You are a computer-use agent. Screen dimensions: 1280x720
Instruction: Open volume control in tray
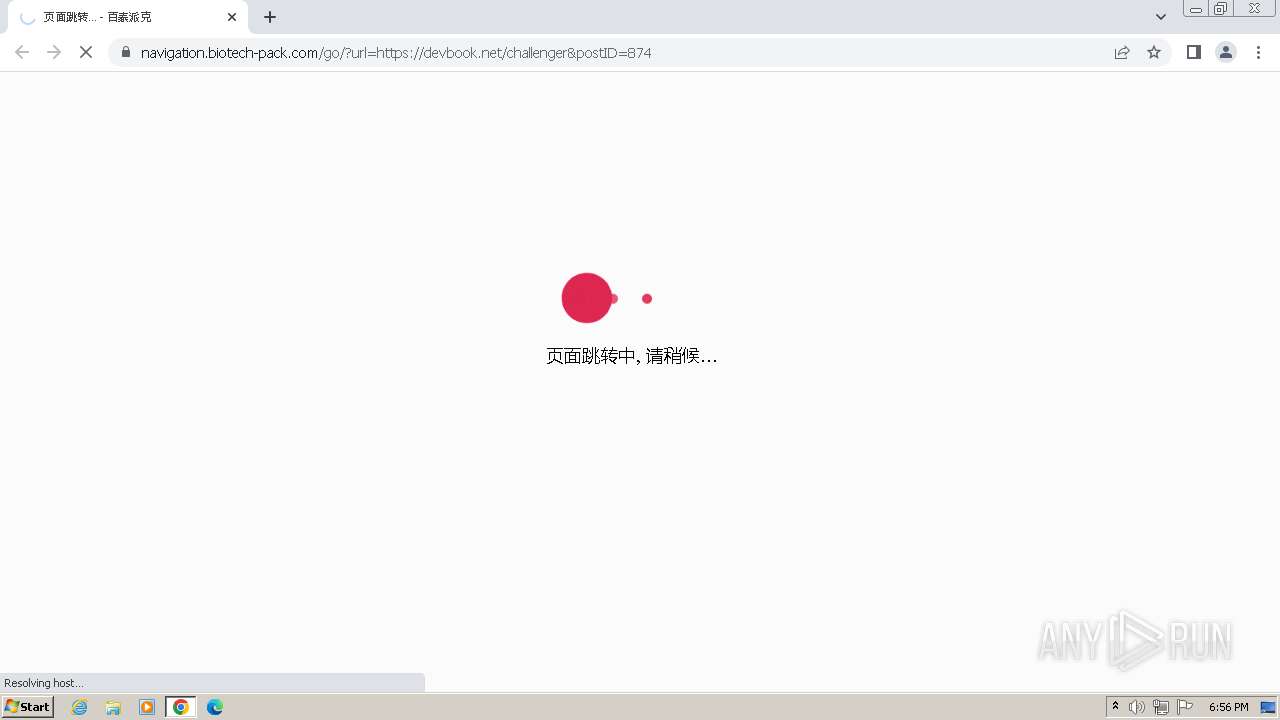tap(1137, 707)
